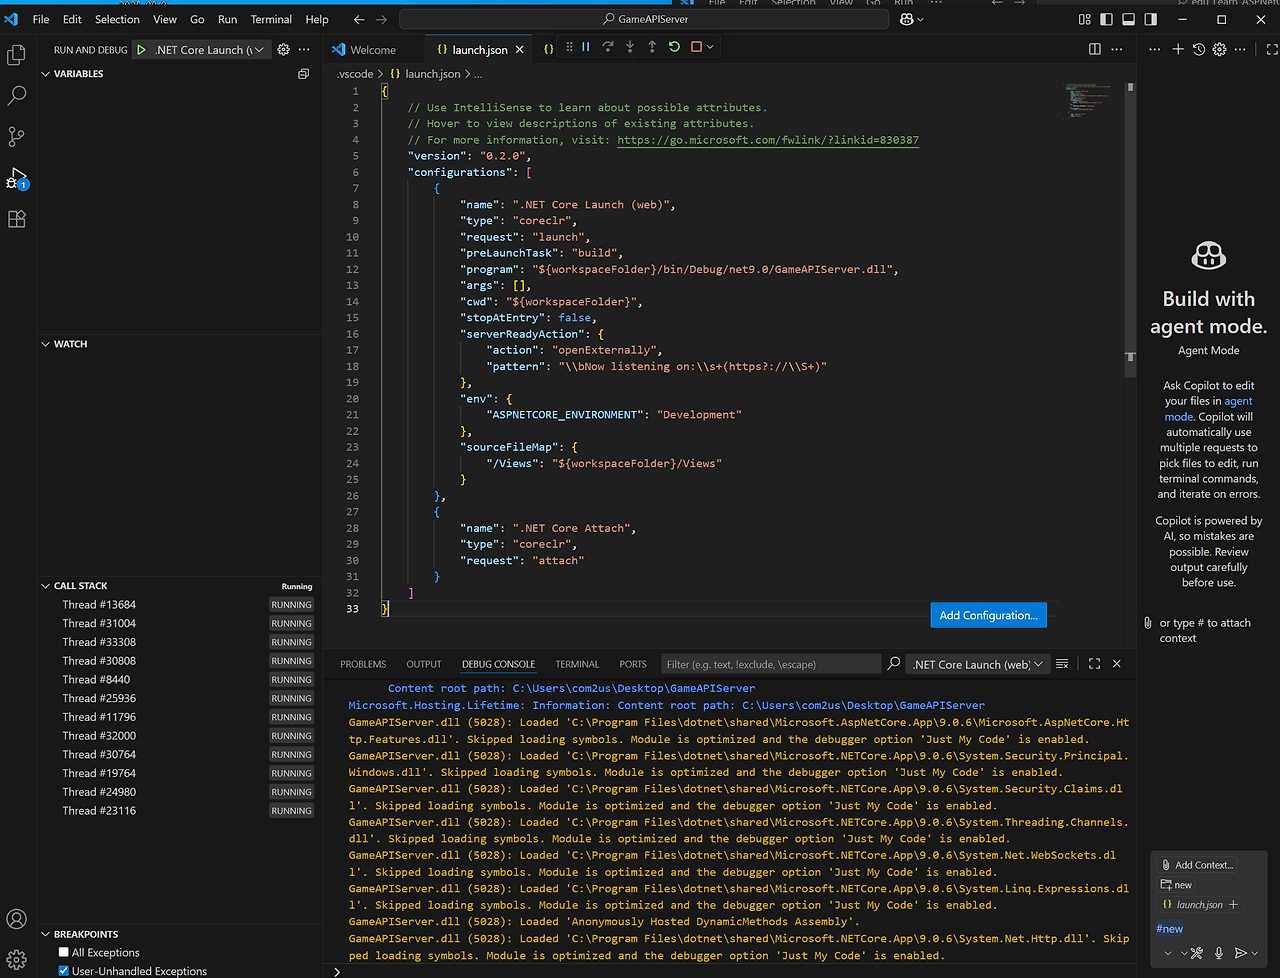Viewport: 1280px width, 978px height.
Task: Click Step Into in the debug toolbar
Action: pos(630,47)
